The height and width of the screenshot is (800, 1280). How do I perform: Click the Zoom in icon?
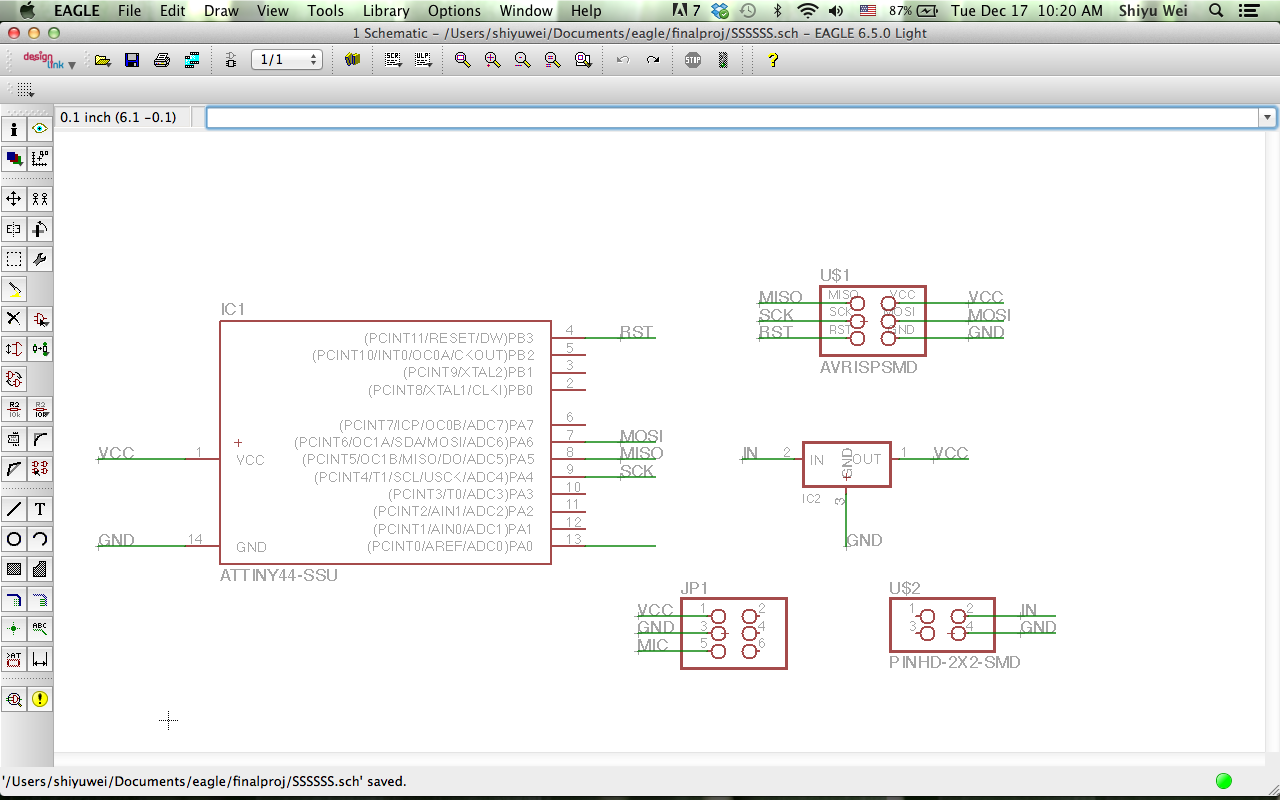[x=492, y=60]
